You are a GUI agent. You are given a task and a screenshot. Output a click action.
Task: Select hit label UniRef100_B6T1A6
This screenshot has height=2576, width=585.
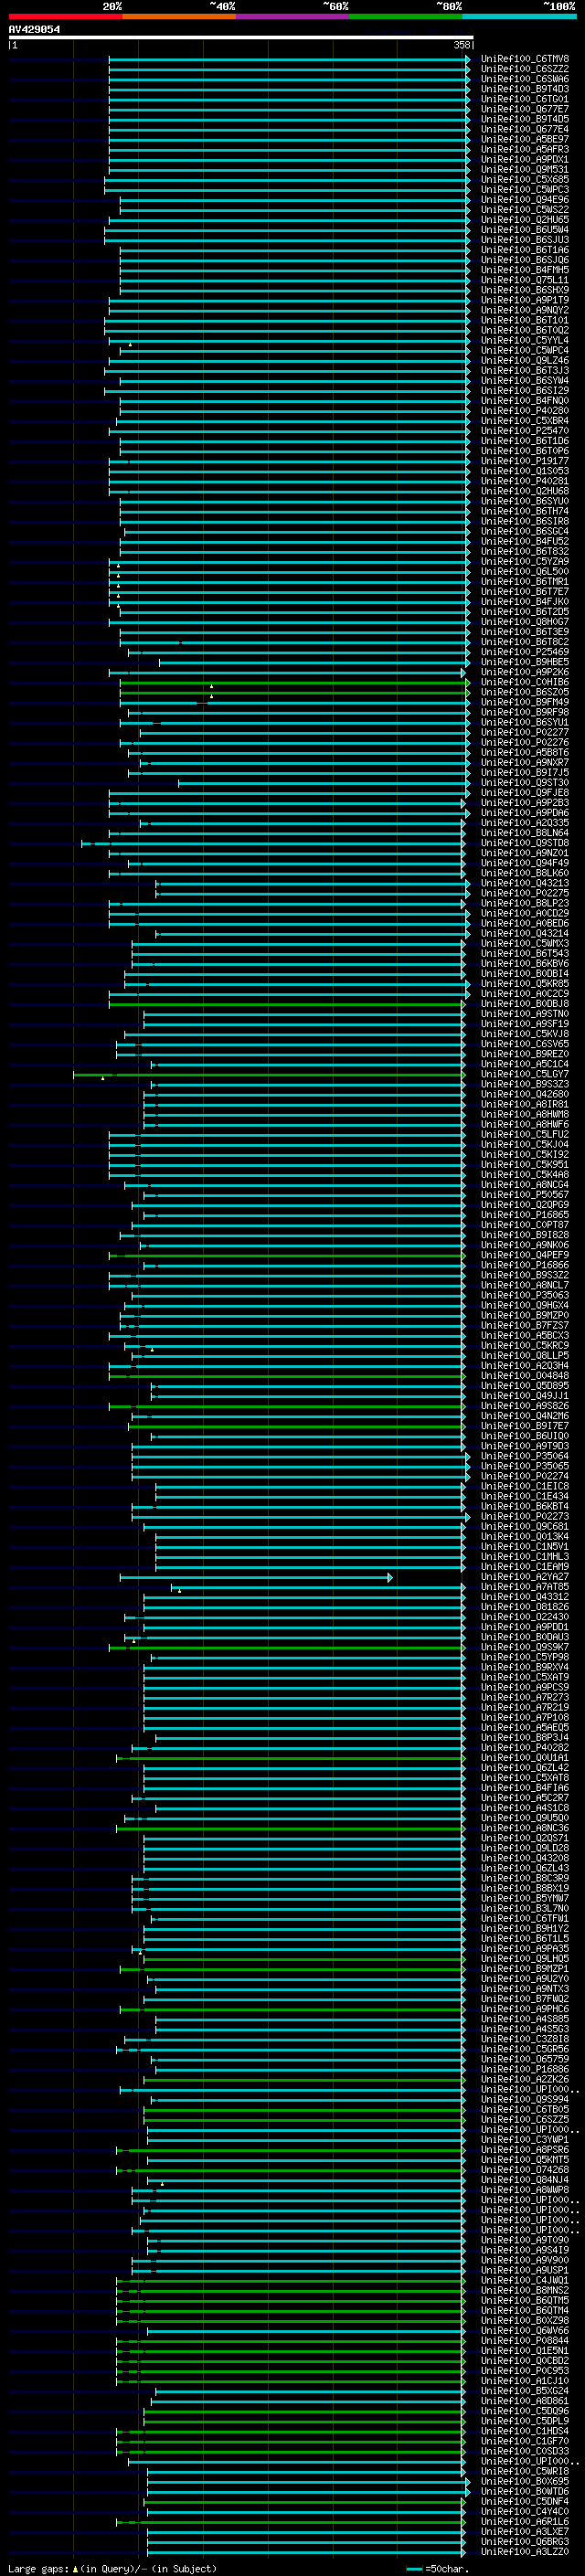(525, 250)
